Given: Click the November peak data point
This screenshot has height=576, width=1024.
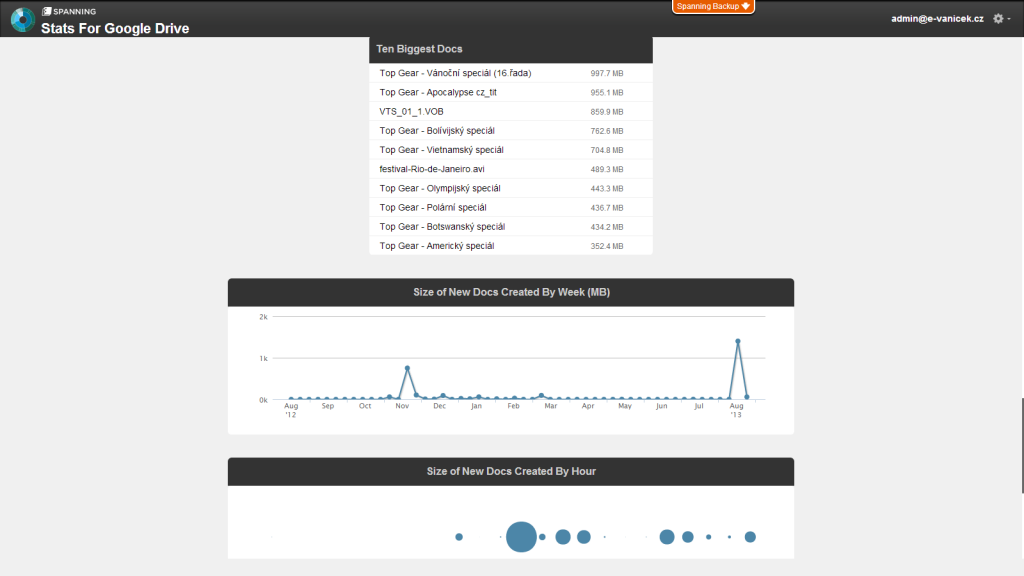Looking at the screenshot, I should tap(408, 368).
